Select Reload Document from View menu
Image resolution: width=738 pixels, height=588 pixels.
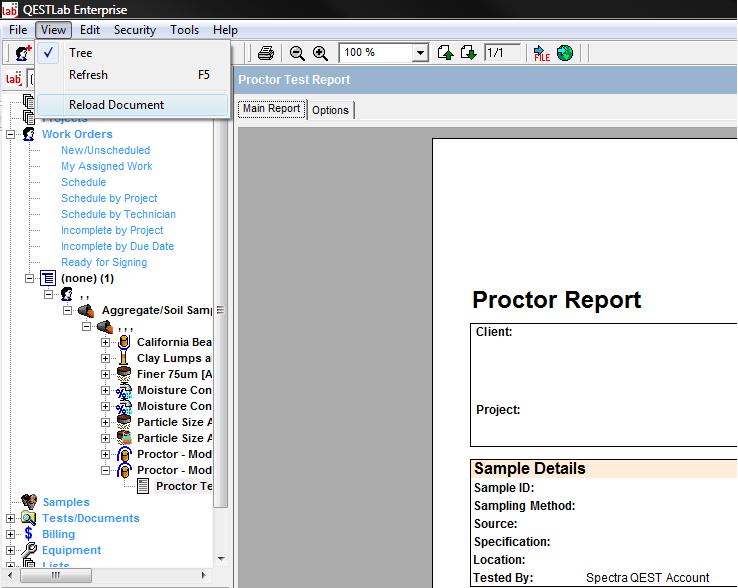click(116, 105)
